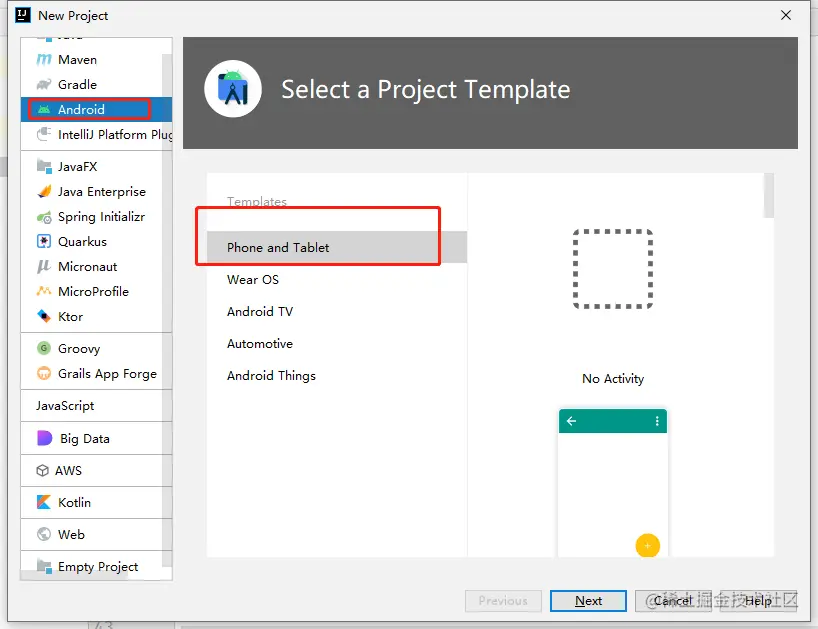The height and width of the screenshot is (629, 818).
Task: Select the MicroProfile label
Action: click(93, 291)
